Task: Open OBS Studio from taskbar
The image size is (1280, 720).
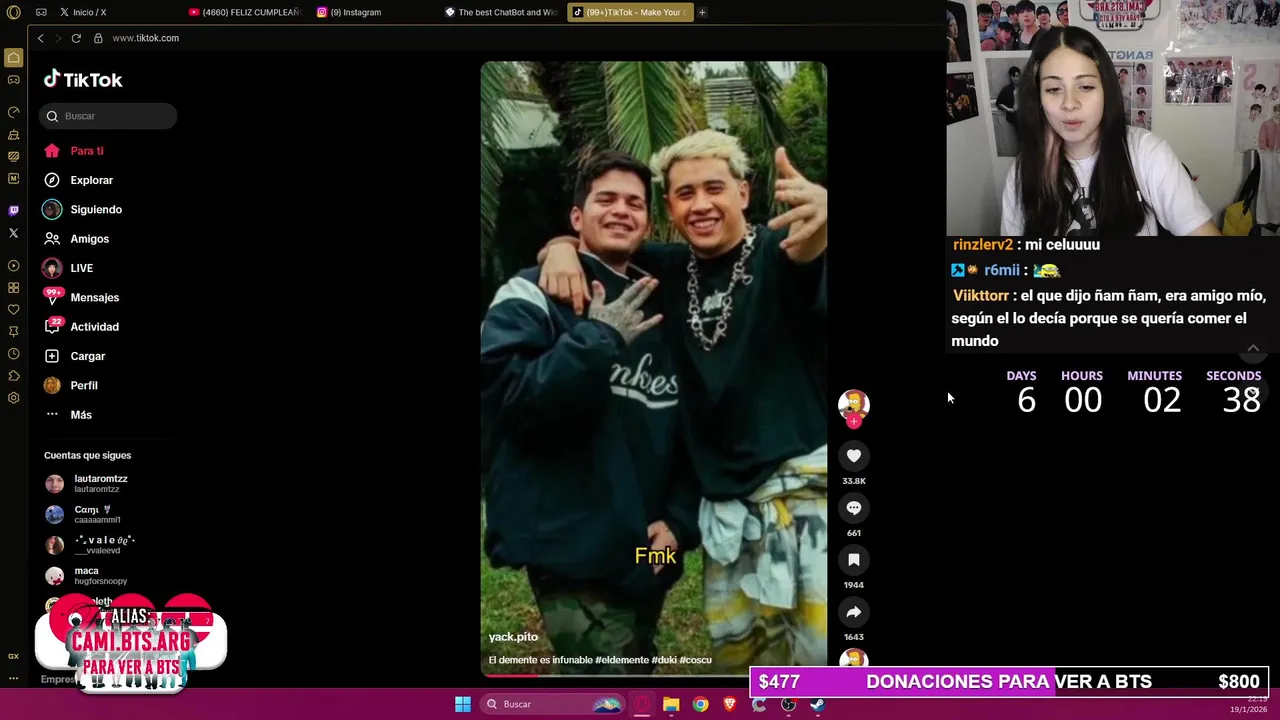Action: tap(788, 704)
